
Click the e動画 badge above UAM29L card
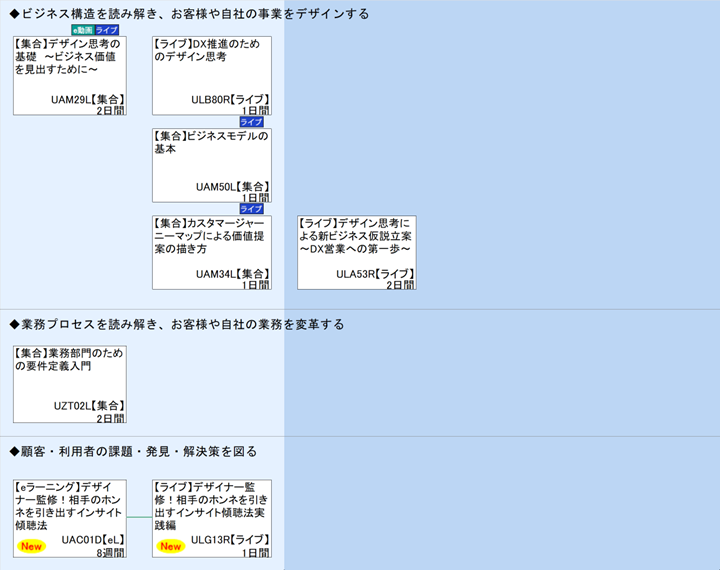click(83, 30)
